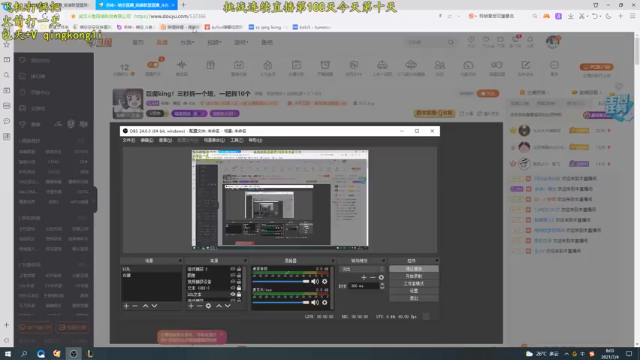Move source down with arrow in 来源 dock
The image size is (640, 360).
[228, 306]
